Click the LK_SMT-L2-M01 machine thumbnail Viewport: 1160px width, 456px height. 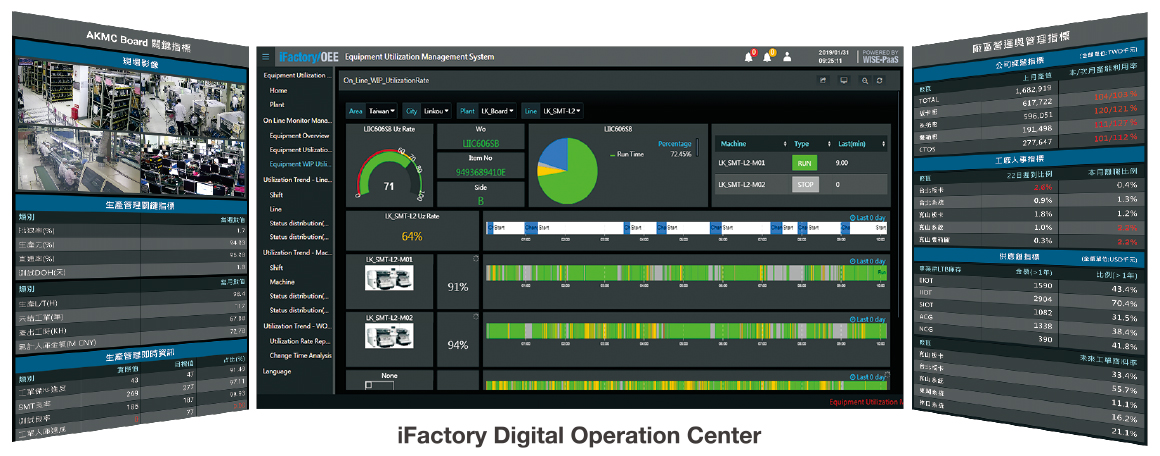pos(389,277)
